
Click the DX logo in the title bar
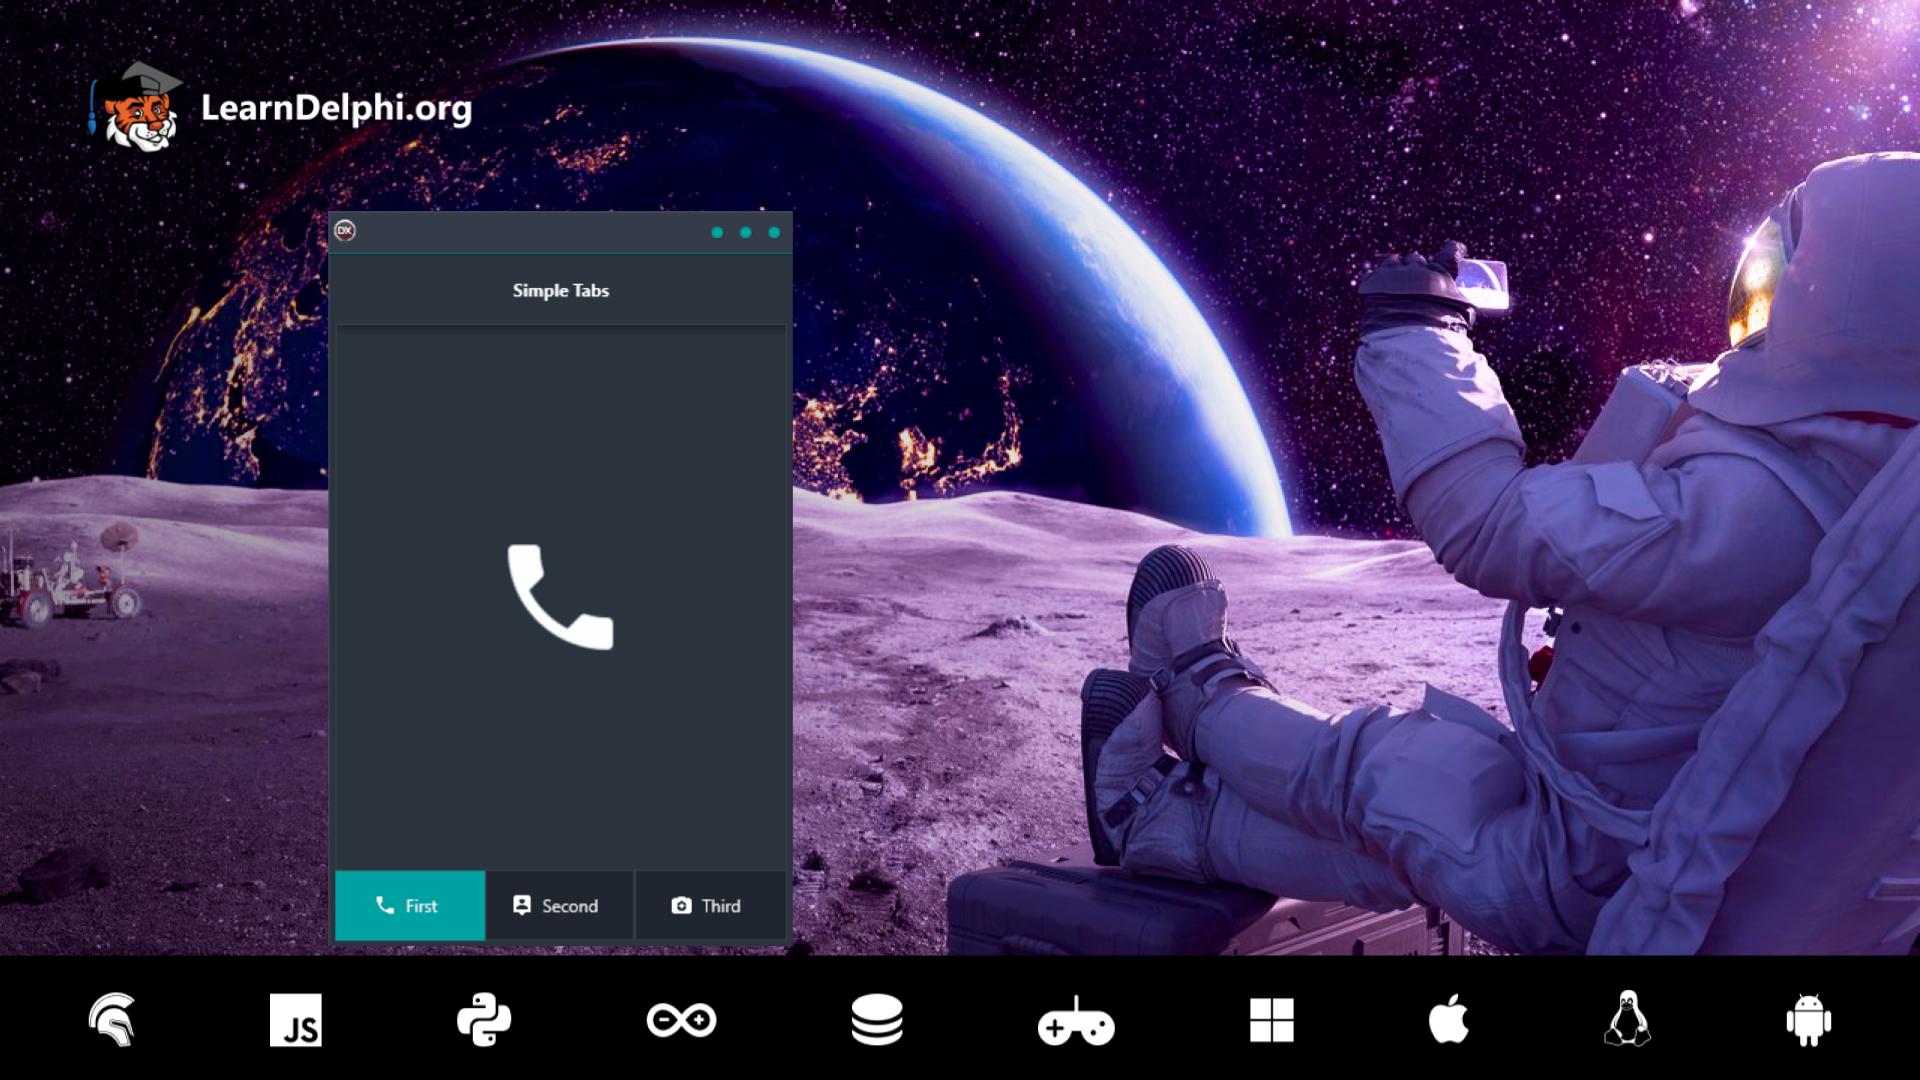345,230
